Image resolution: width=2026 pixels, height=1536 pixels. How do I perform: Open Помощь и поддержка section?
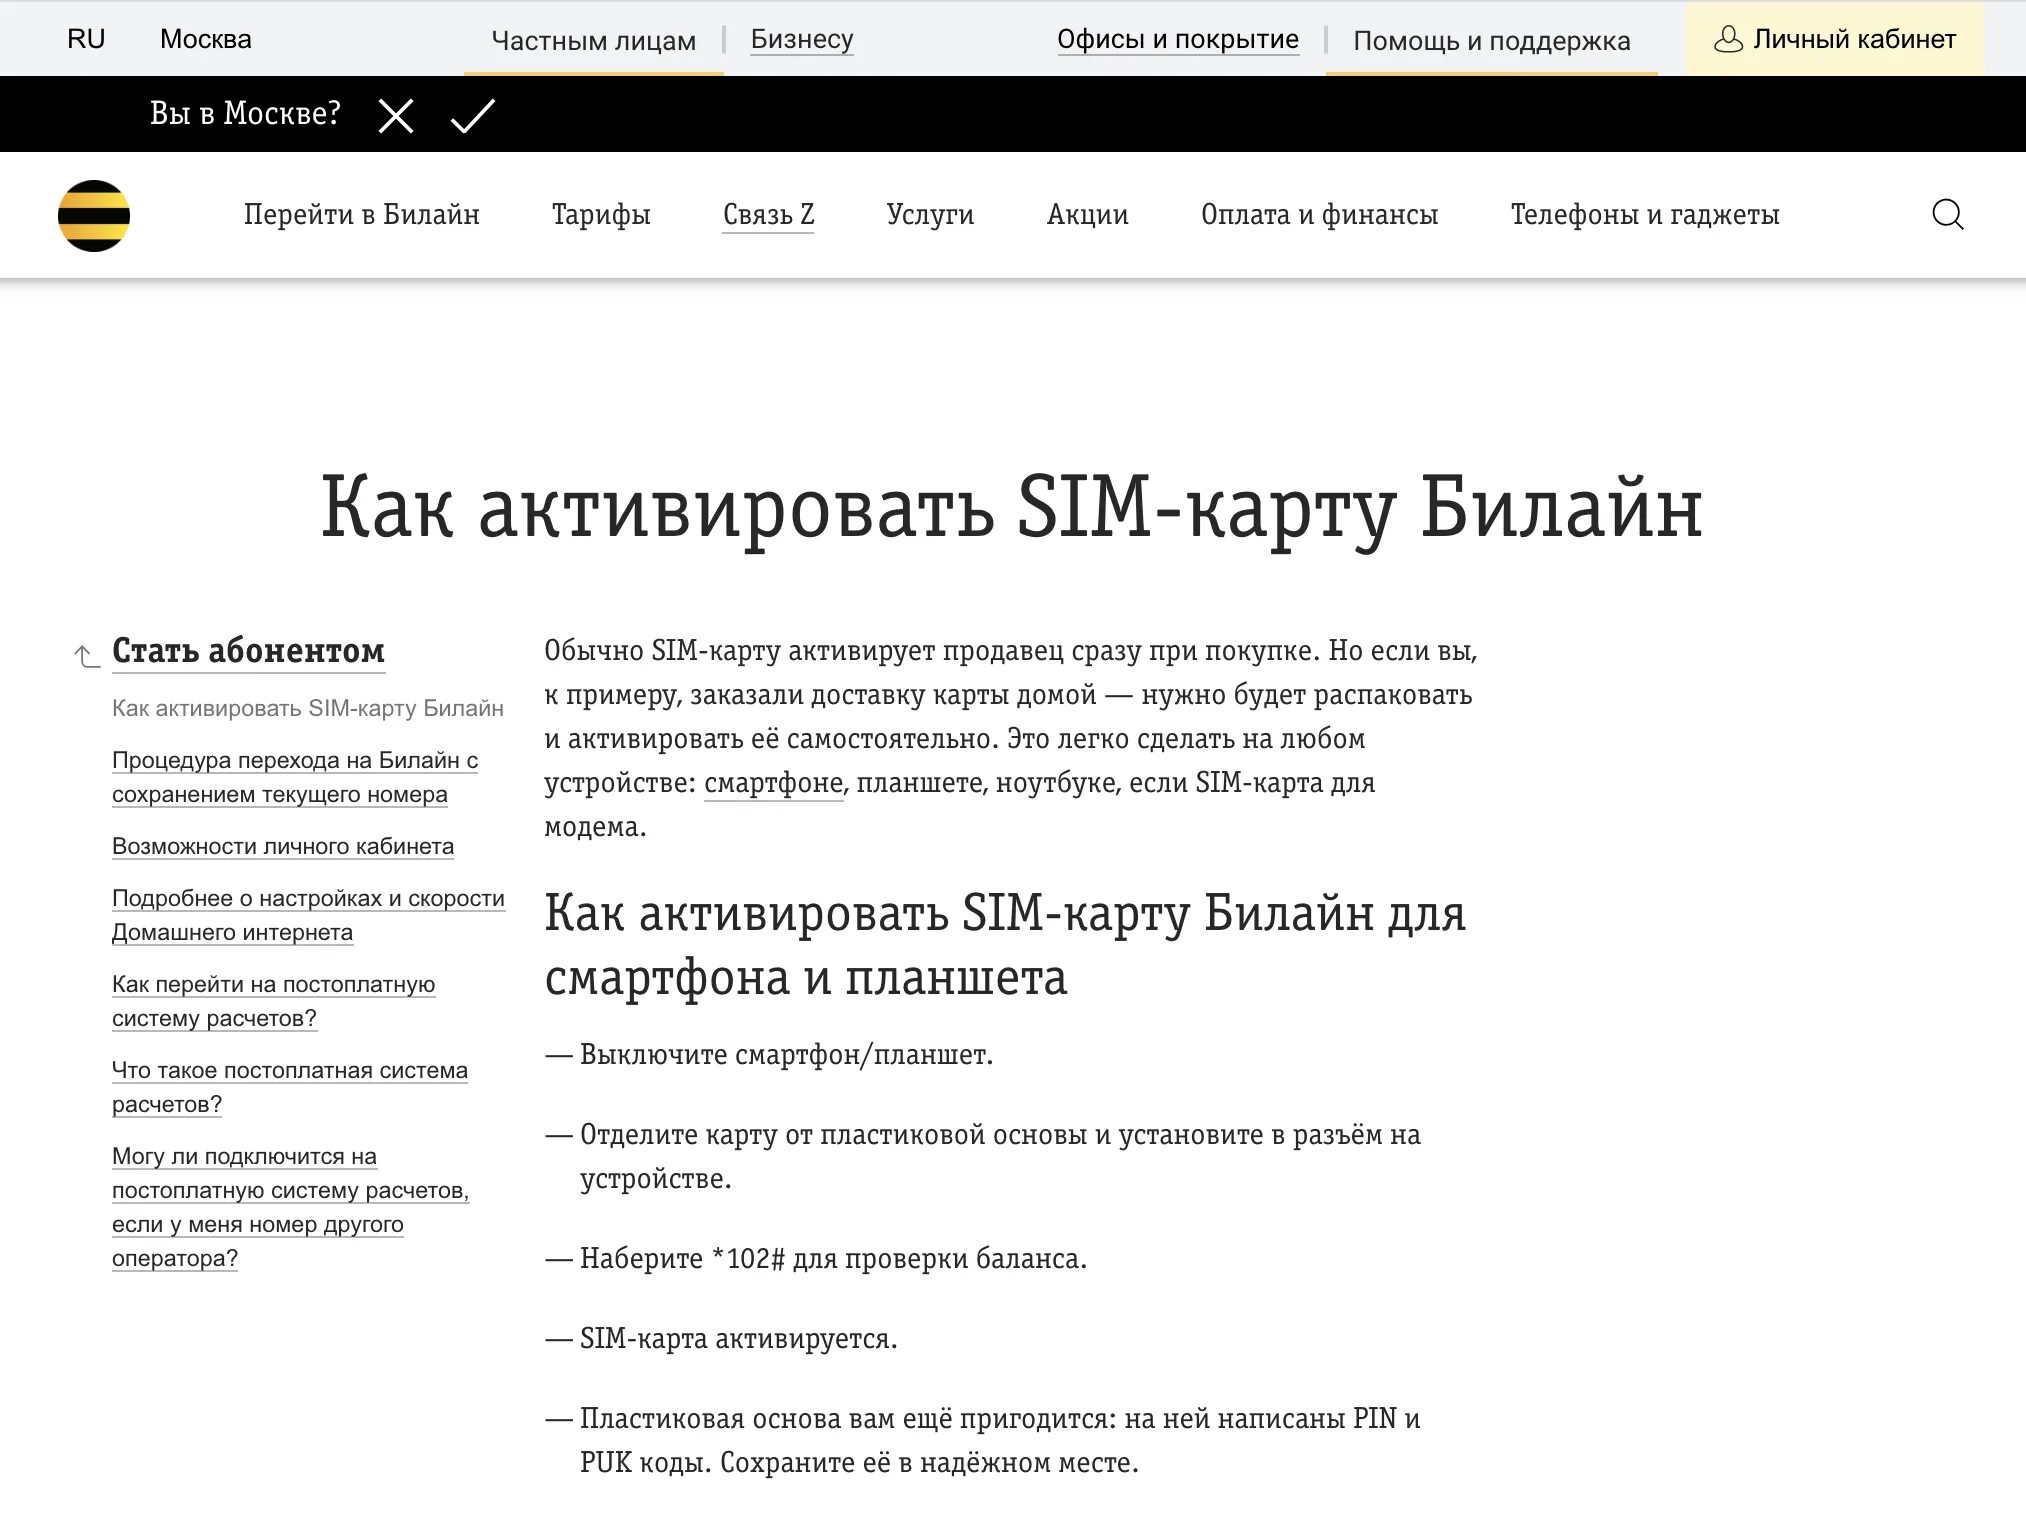click(1492, 40)
